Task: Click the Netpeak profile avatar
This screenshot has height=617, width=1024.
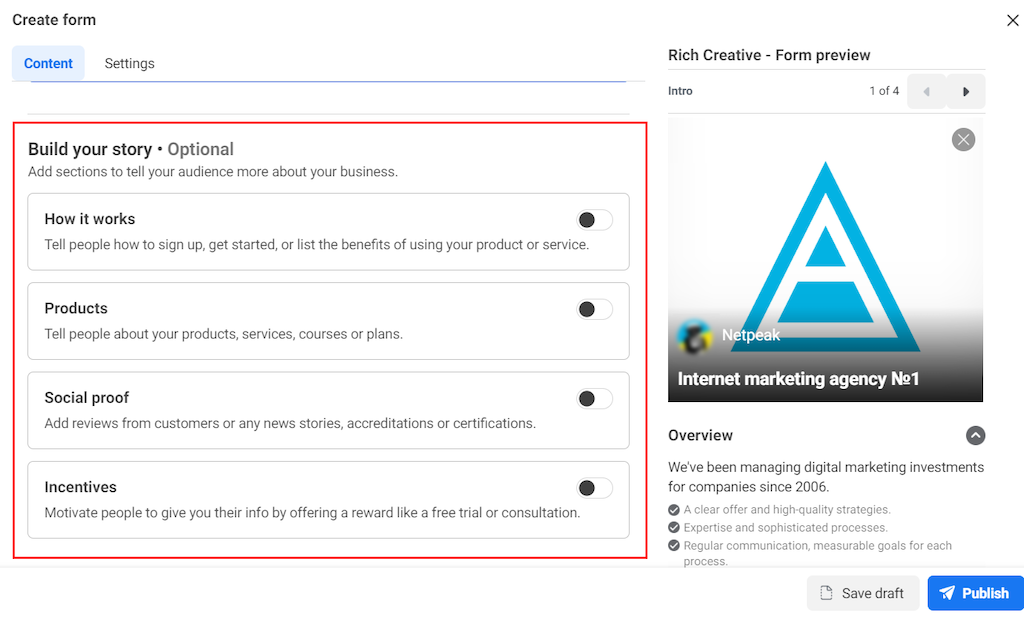Action: (694, 336)
